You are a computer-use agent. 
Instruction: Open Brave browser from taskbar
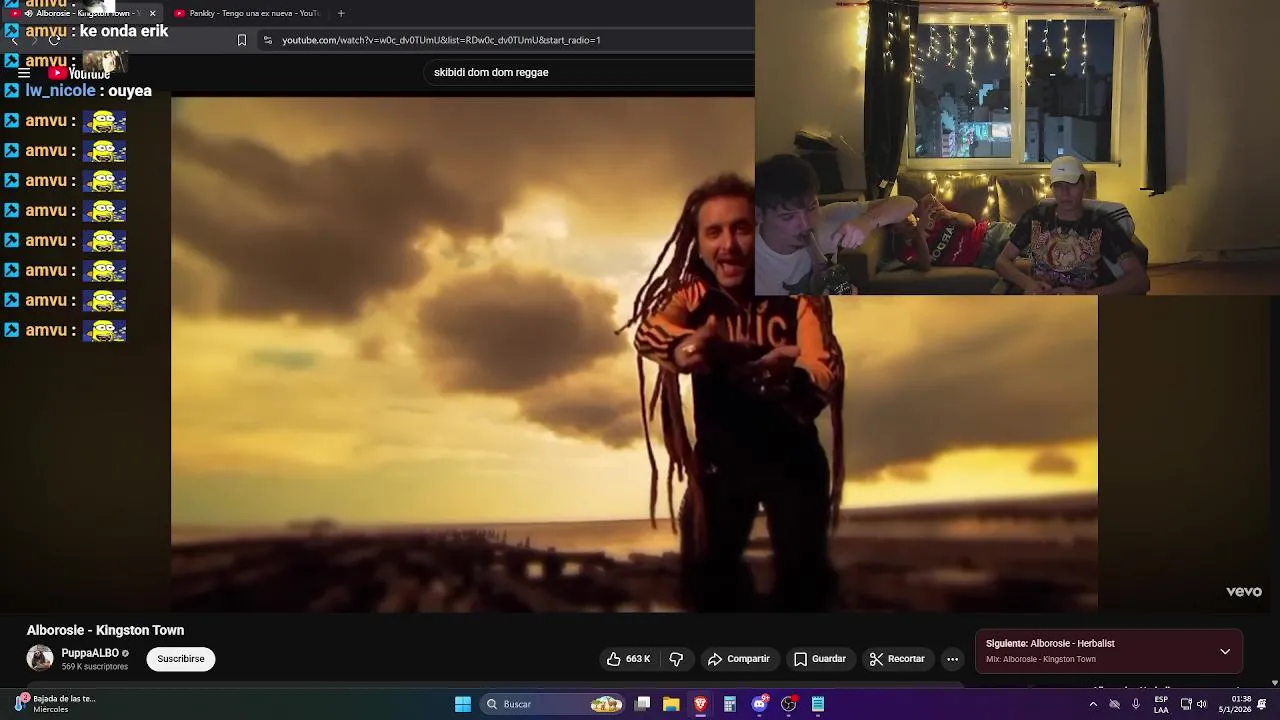click(x=700, y=704)
